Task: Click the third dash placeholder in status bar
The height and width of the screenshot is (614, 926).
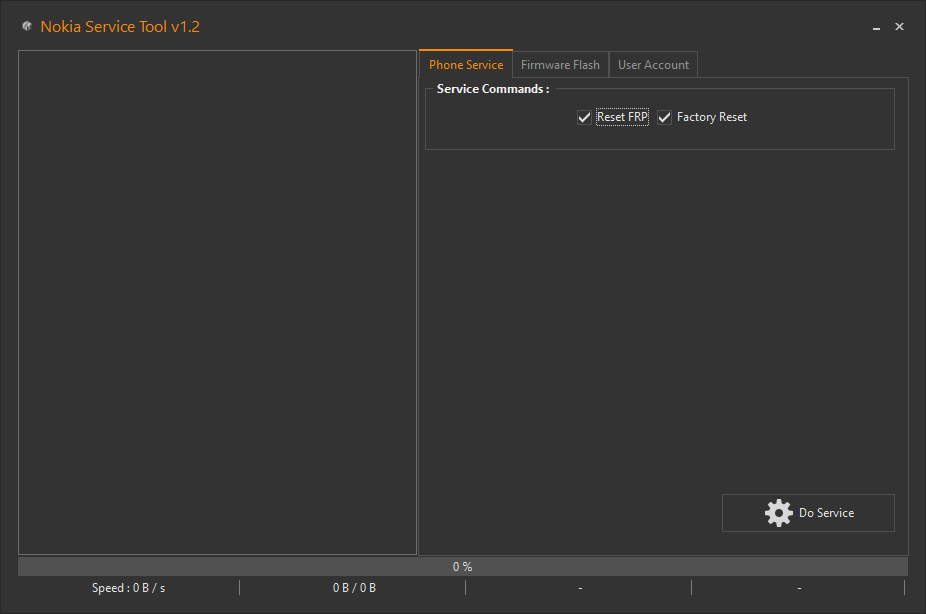Action: [x=579, y=588]
